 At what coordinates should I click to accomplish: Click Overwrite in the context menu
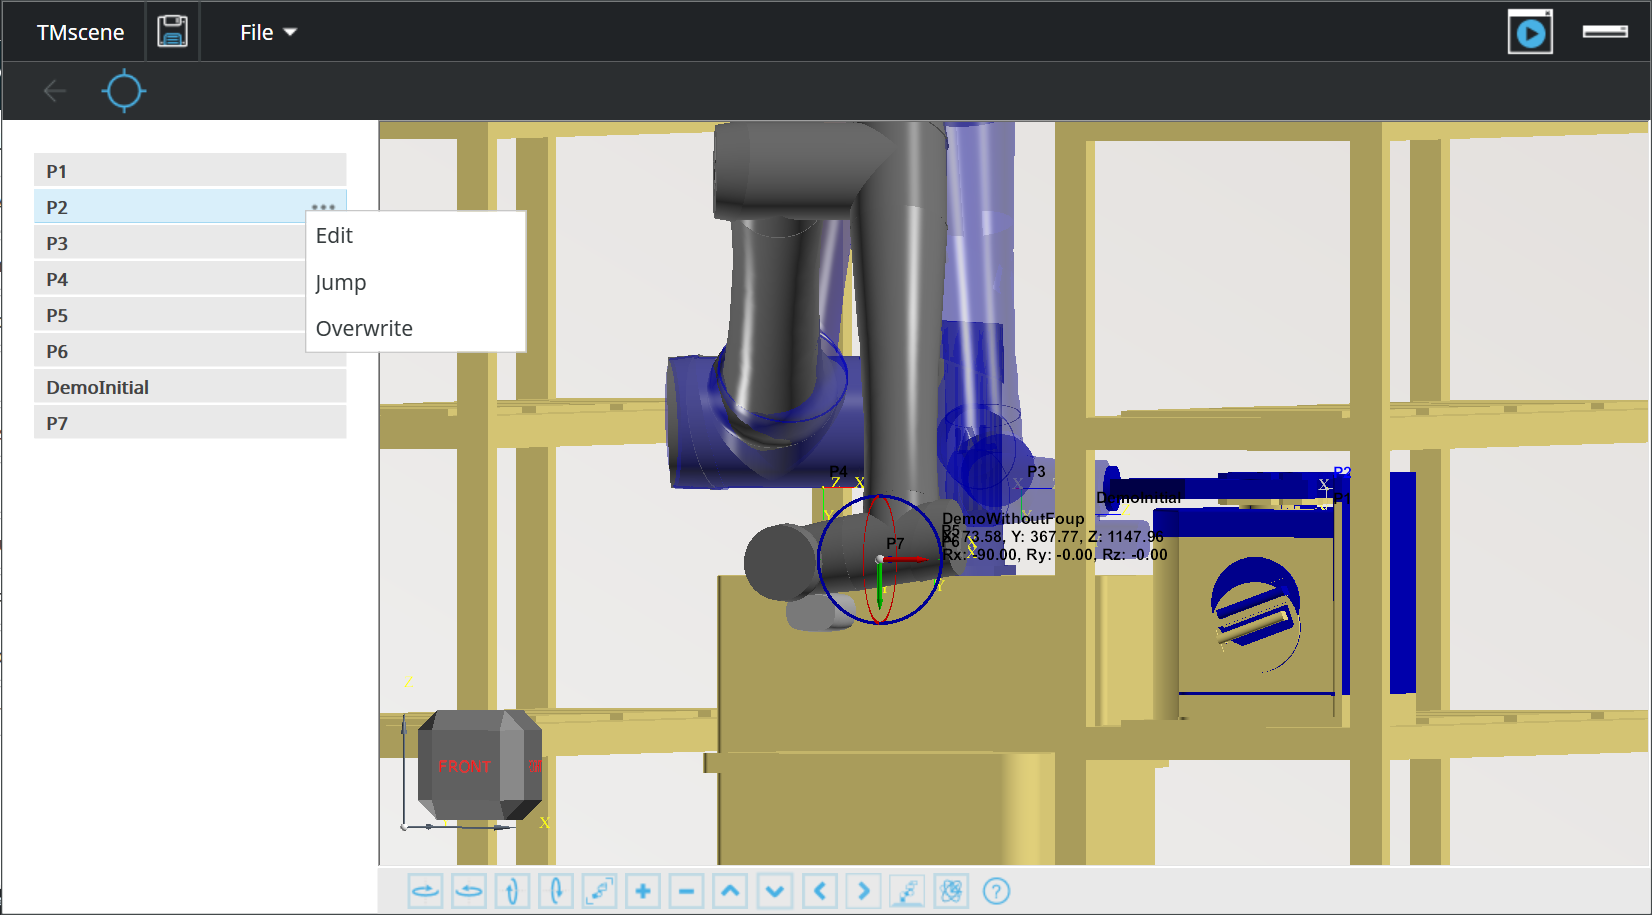click(x=364, y=329)
